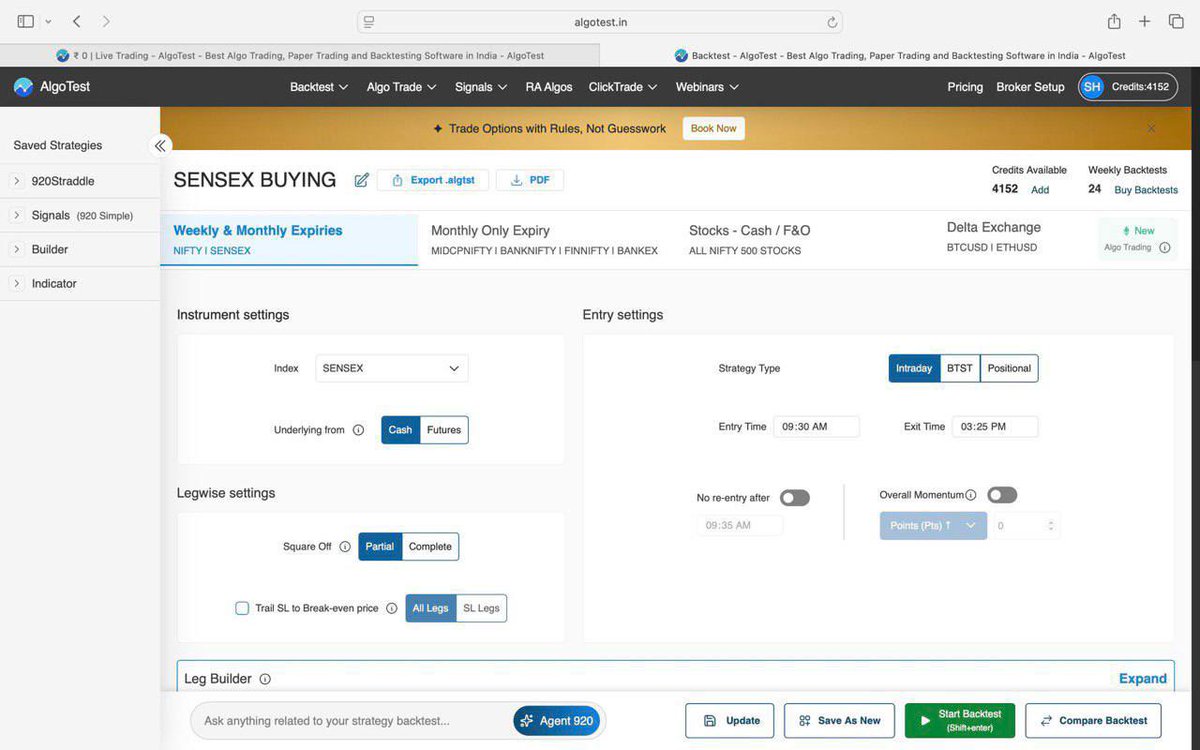
Task: Show Trail SL info icon
Action: (392, 608)
